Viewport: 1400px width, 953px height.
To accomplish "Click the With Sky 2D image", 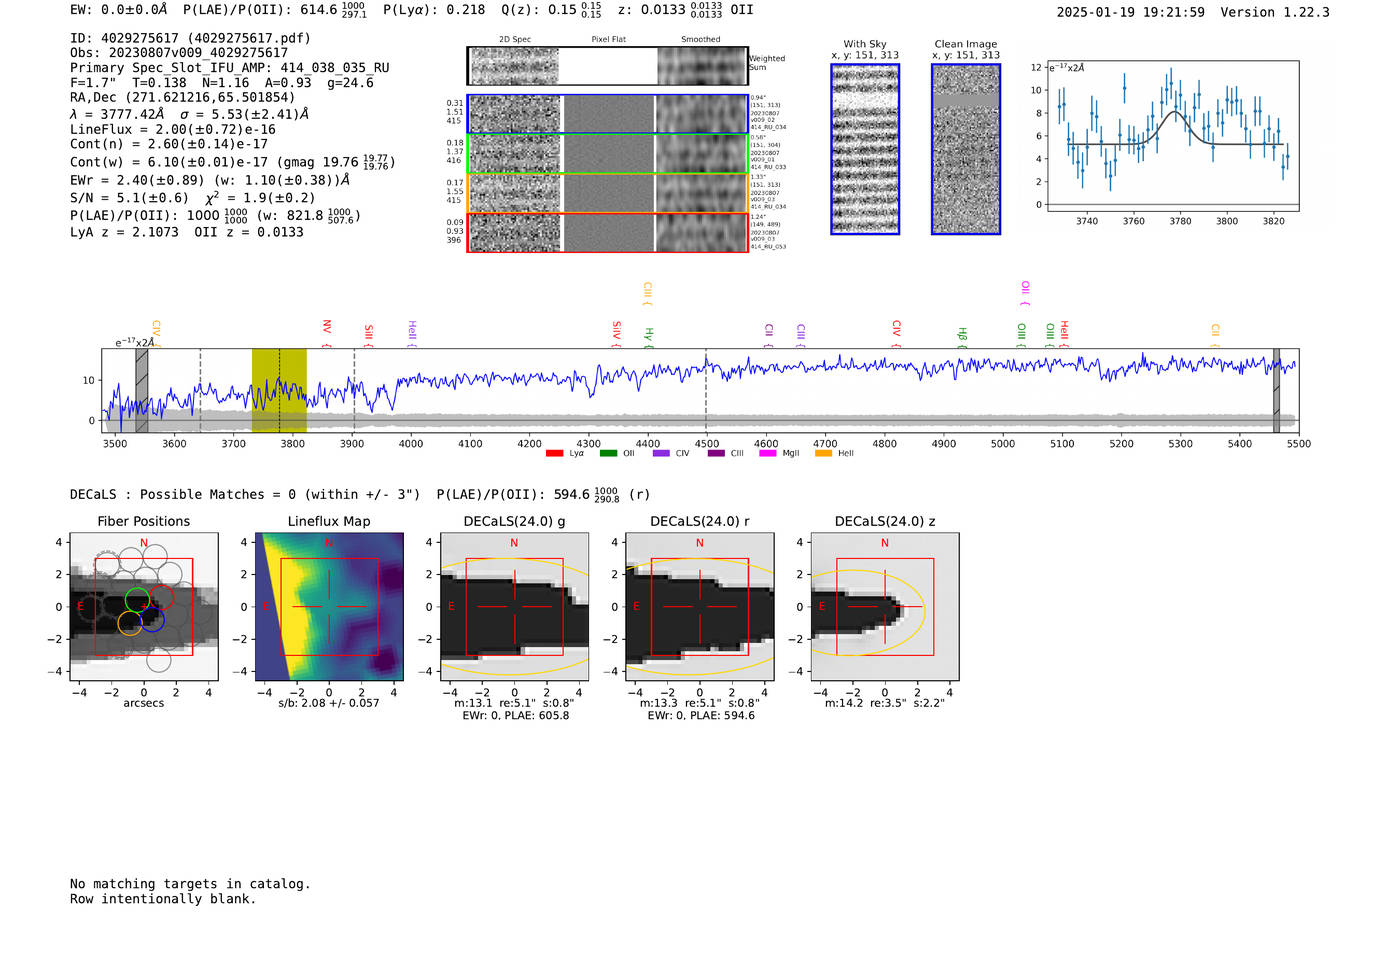I will coord(865,149).
